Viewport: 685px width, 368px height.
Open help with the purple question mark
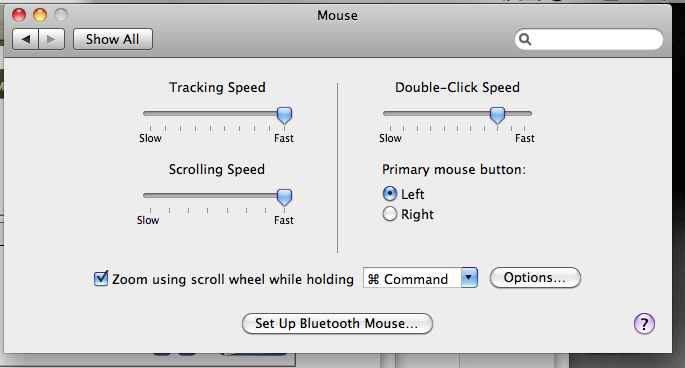coord(644,324)
